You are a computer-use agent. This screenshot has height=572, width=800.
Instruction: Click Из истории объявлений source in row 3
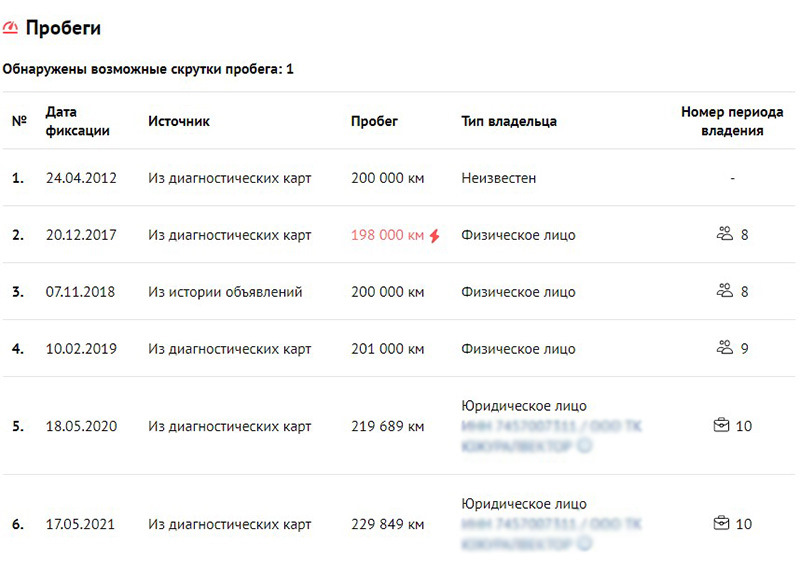(x=225, y=292)
